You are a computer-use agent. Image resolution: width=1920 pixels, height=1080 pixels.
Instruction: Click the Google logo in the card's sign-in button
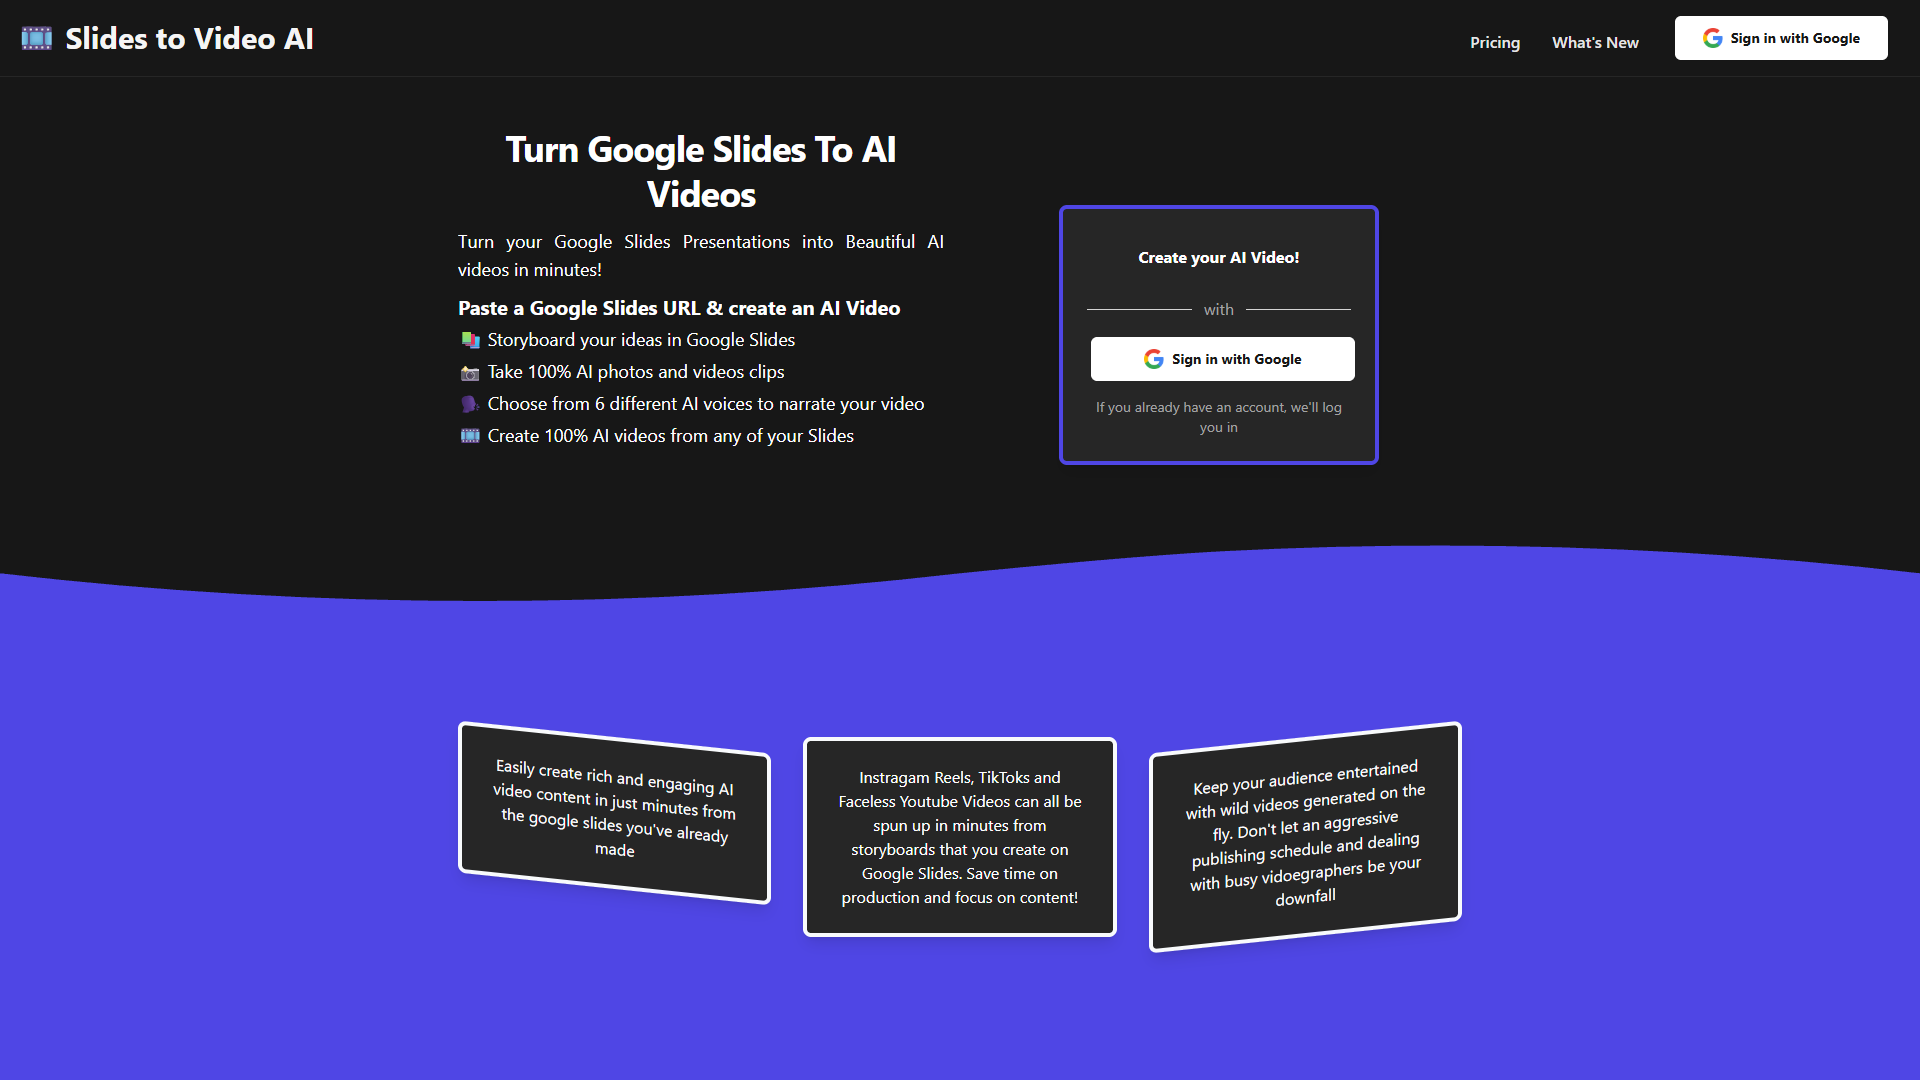click(x=1153, y=359)
